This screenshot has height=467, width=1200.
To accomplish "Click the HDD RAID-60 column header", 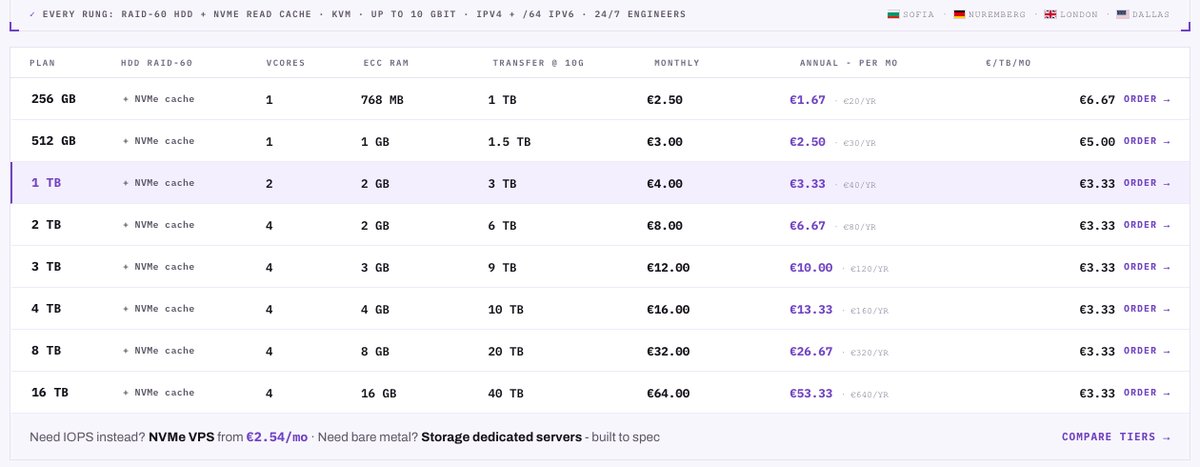I will tap(157, 63).
